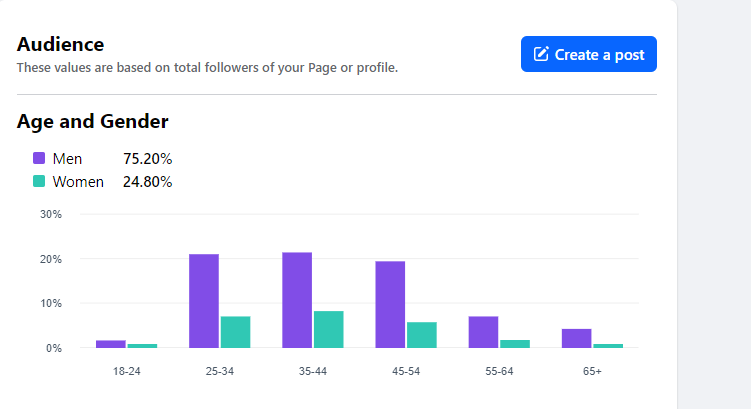
Task: Click the teal women bar for 45-54
Action: tap(422, 335)
